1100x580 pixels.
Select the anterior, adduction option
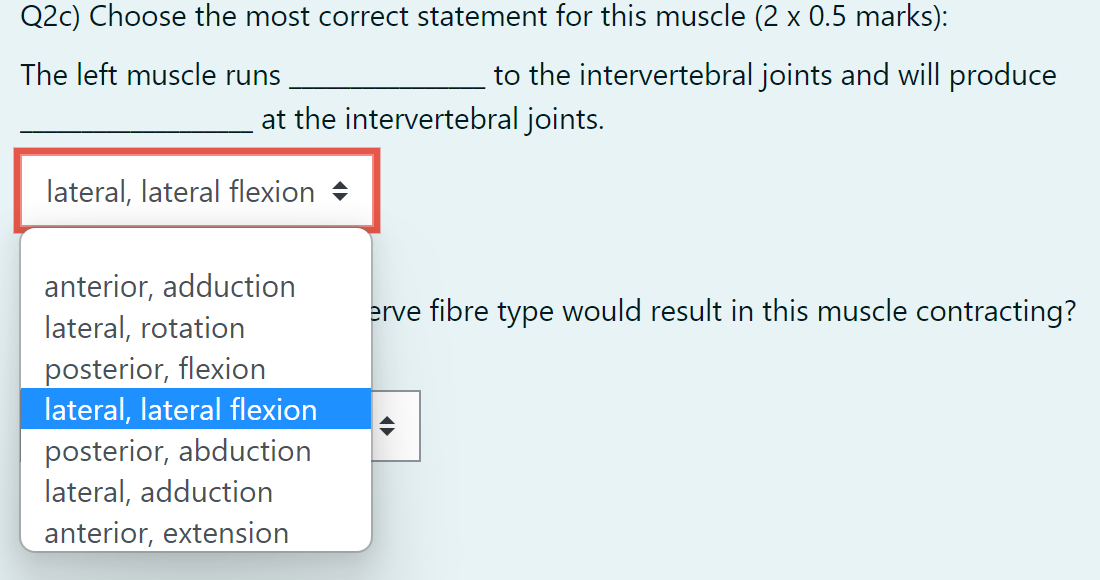click(169, 286)
